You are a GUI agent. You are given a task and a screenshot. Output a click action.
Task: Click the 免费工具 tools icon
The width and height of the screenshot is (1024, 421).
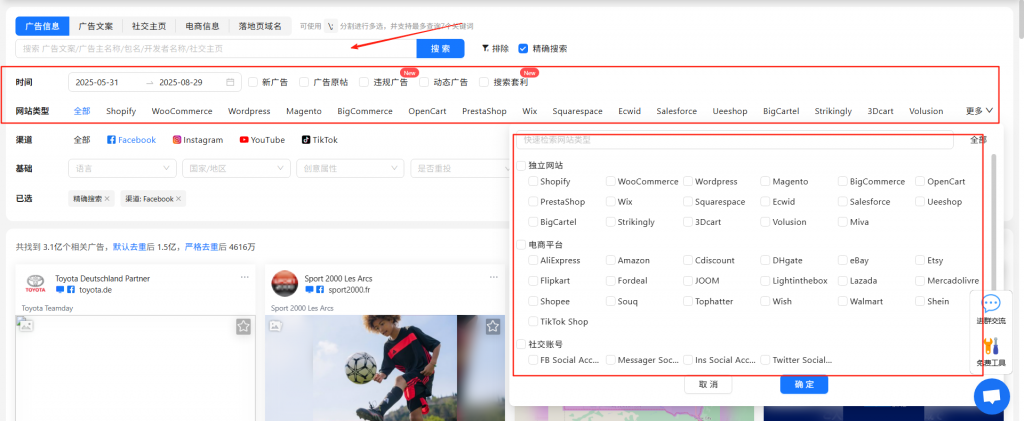point(991,350)
